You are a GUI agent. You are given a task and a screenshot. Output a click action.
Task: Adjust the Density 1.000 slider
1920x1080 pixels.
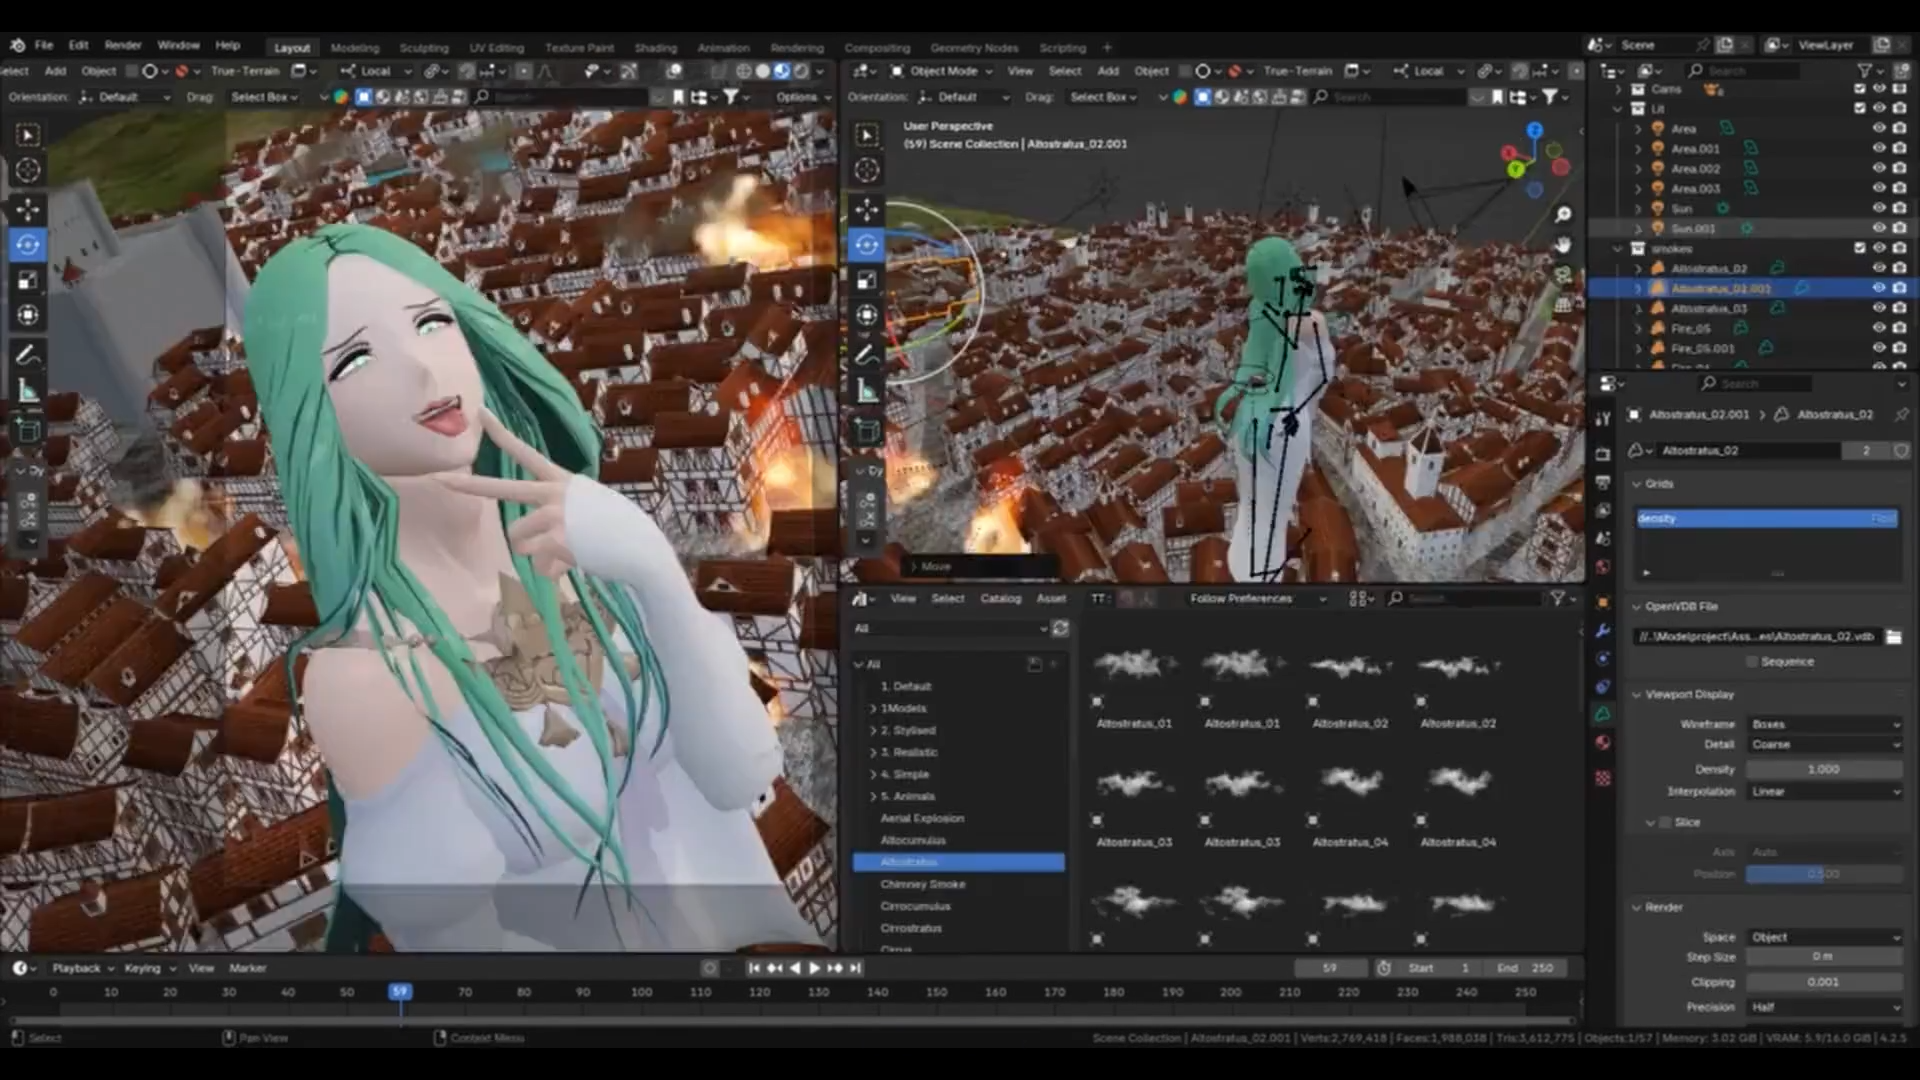point(1824,769)
